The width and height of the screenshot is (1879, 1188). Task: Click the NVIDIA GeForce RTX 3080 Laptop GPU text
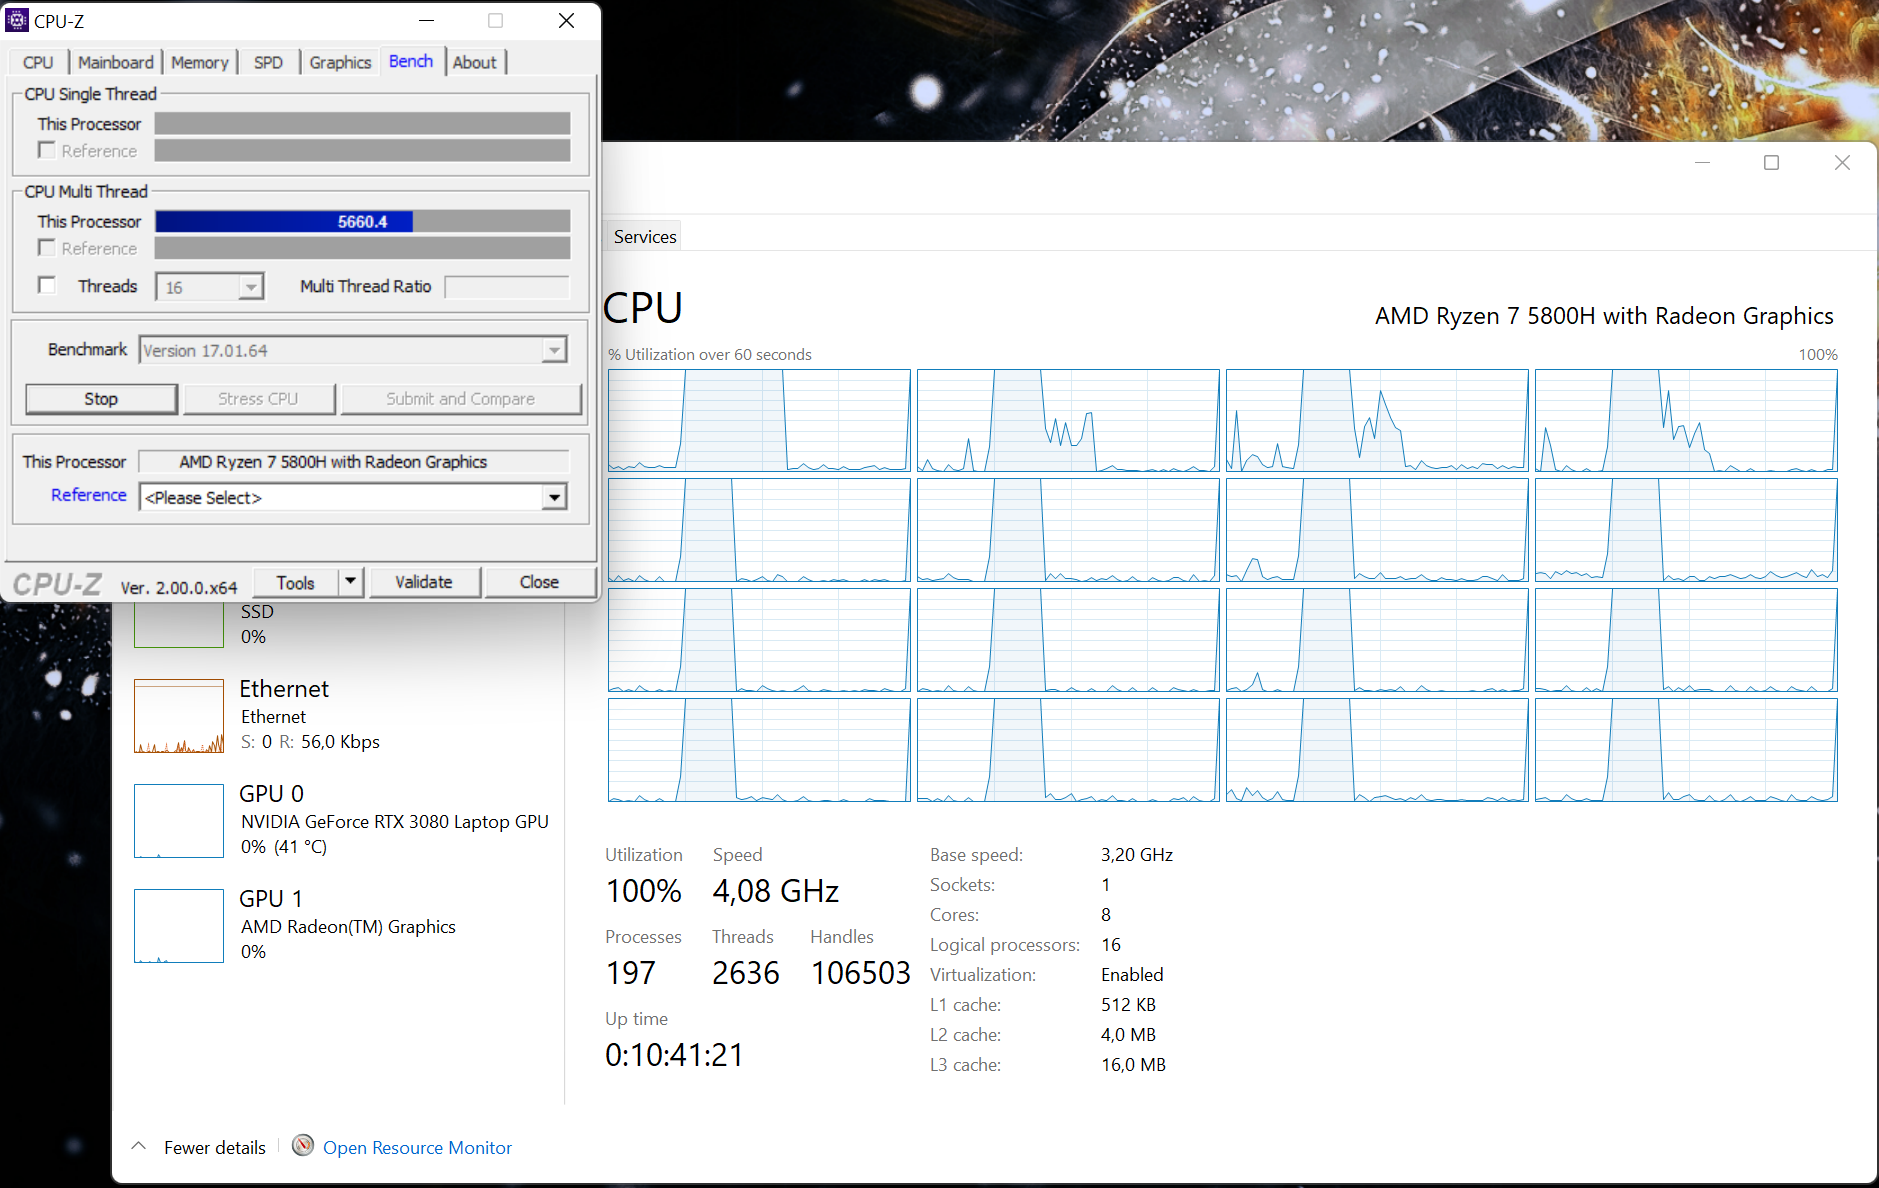(x=395, y=822)
